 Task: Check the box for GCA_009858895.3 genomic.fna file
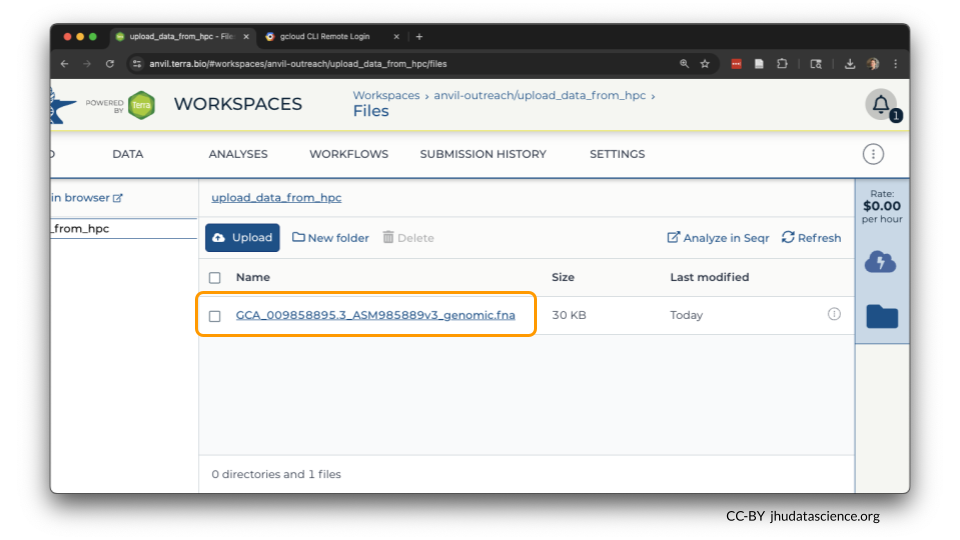tap(215, 316)
